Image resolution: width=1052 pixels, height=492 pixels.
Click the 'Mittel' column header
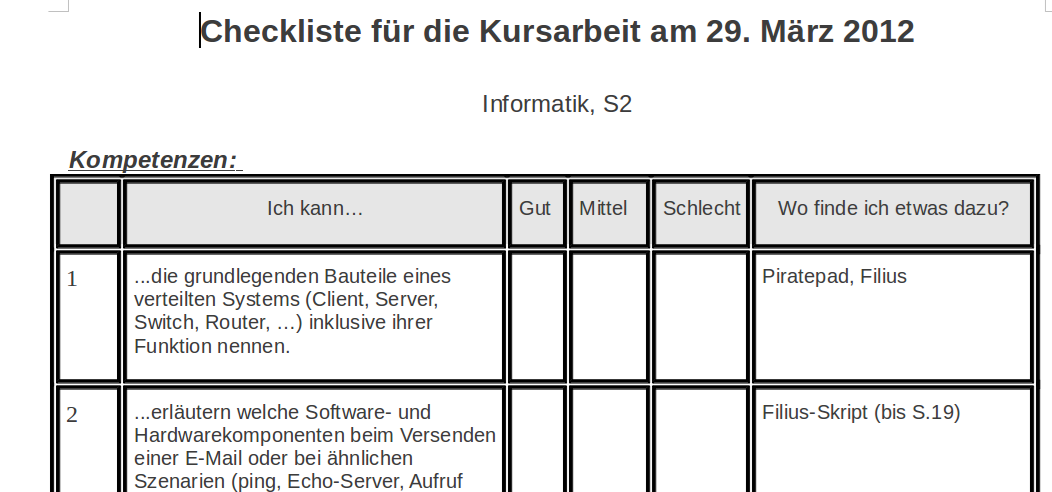click(603, 209)
